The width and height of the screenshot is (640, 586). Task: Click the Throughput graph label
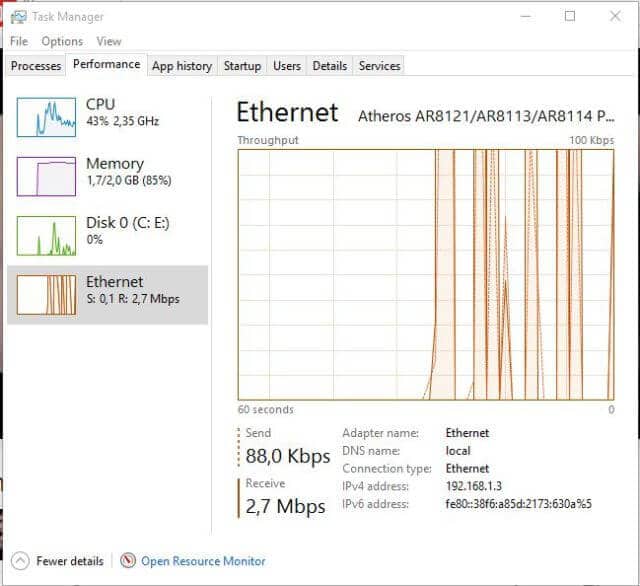(x=268, y=140)
